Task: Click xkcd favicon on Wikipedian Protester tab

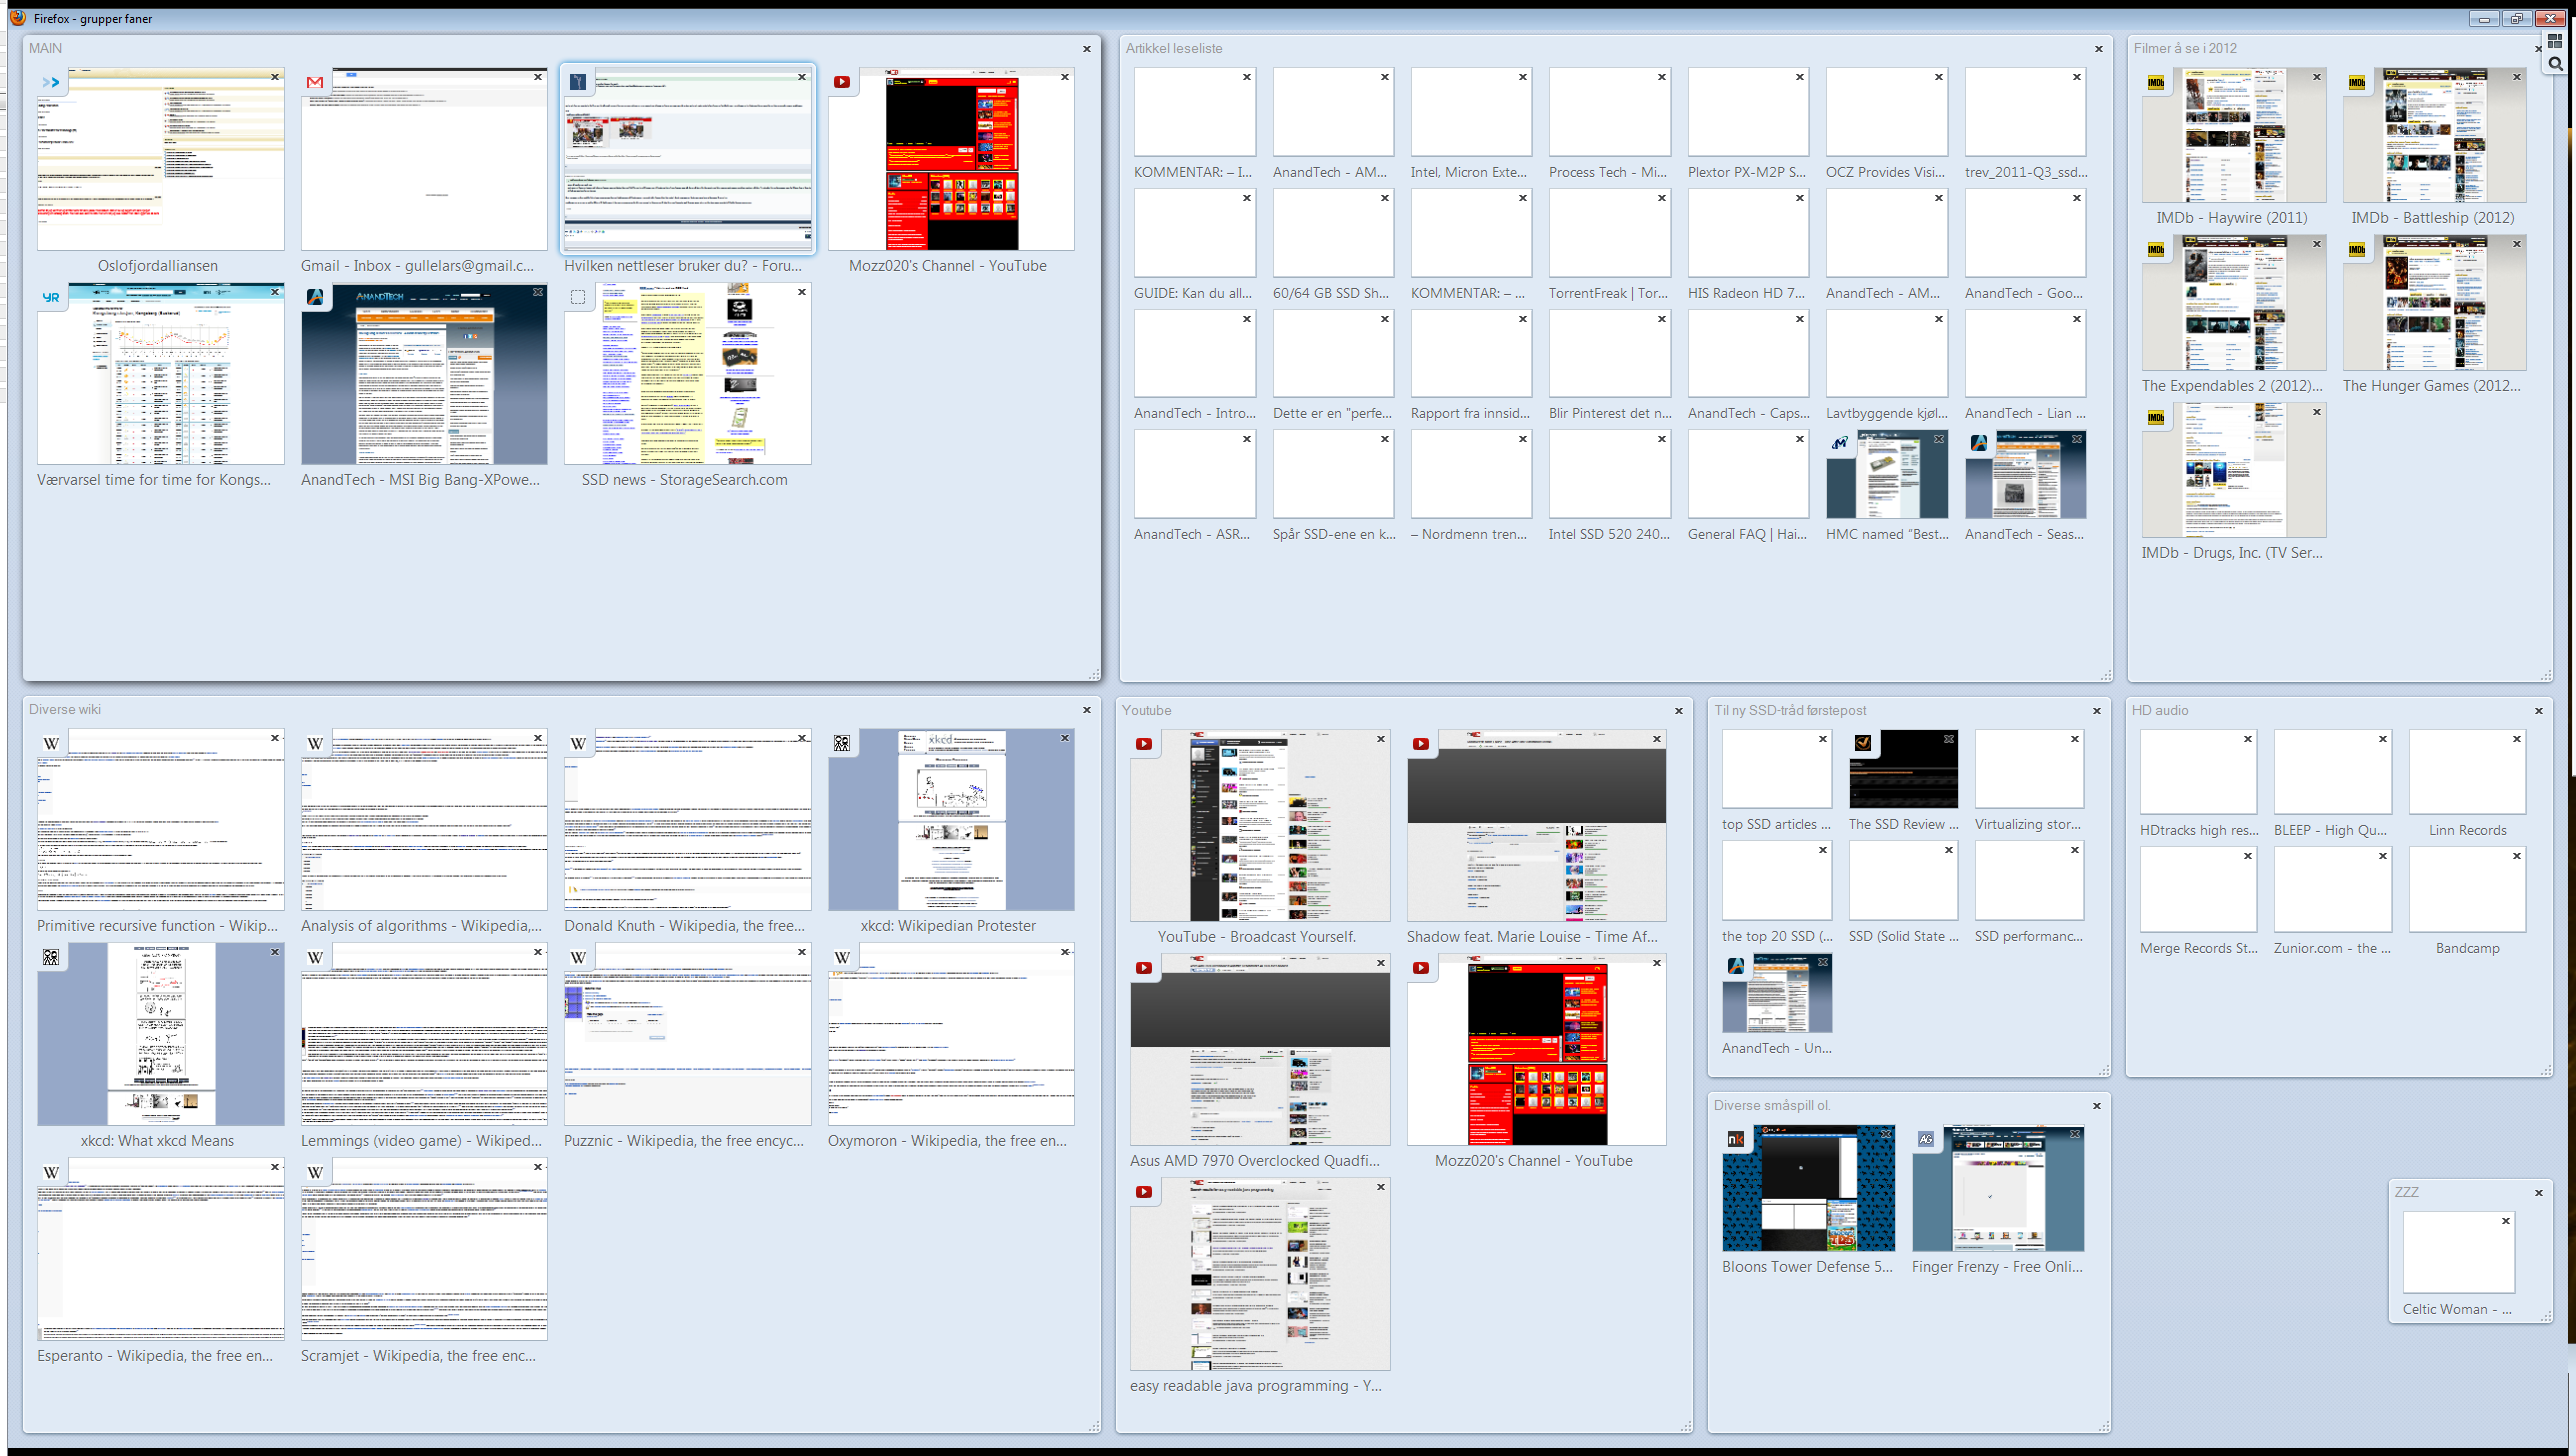Action: pyautogui.click(x=842, y=743)
